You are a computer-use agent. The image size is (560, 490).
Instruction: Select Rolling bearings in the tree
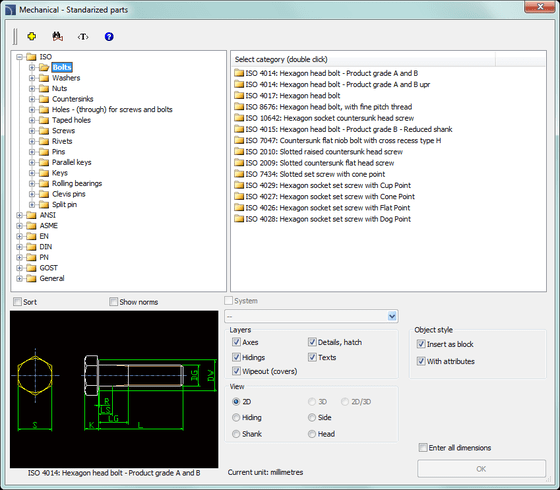click(x=77, y=184)
